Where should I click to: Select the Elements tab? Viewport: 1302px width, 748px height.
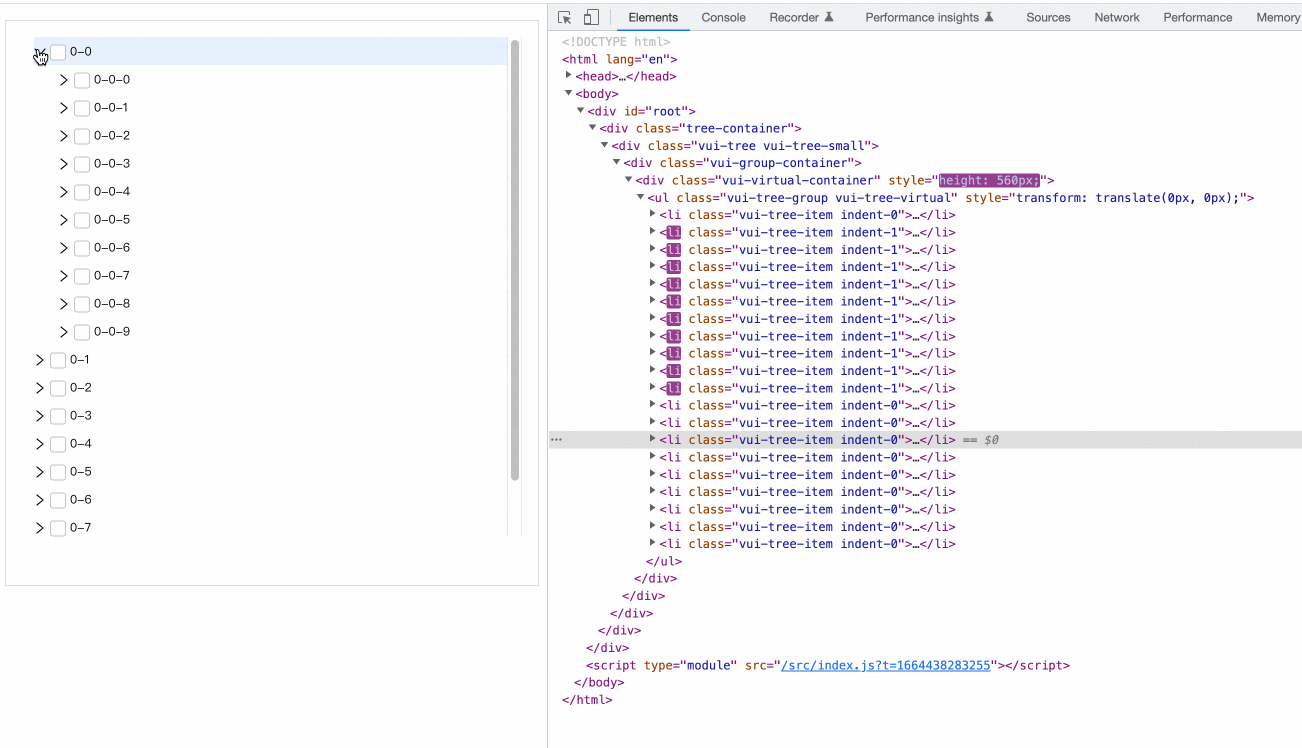pos(653,17)
